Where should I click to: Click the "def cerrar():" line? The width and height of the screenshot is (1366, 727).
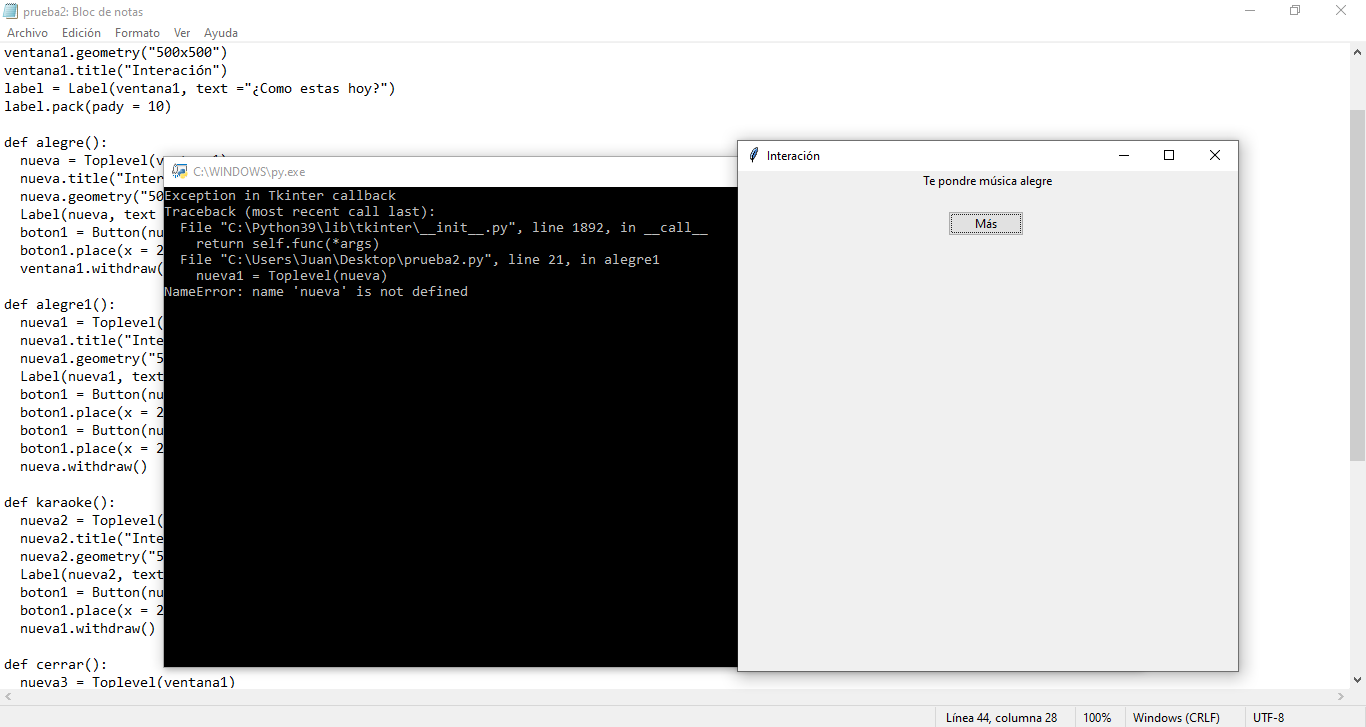tap(56, 664)
